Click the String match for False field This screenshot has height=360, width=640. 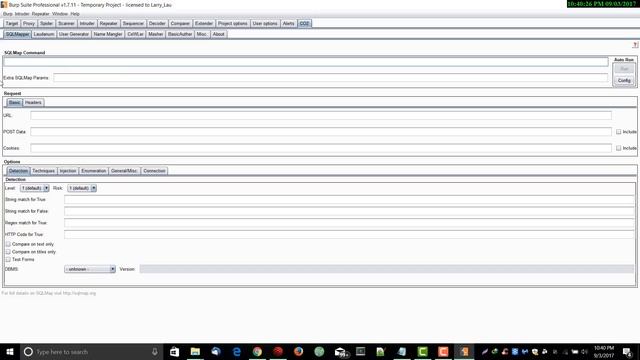(349, 211)
